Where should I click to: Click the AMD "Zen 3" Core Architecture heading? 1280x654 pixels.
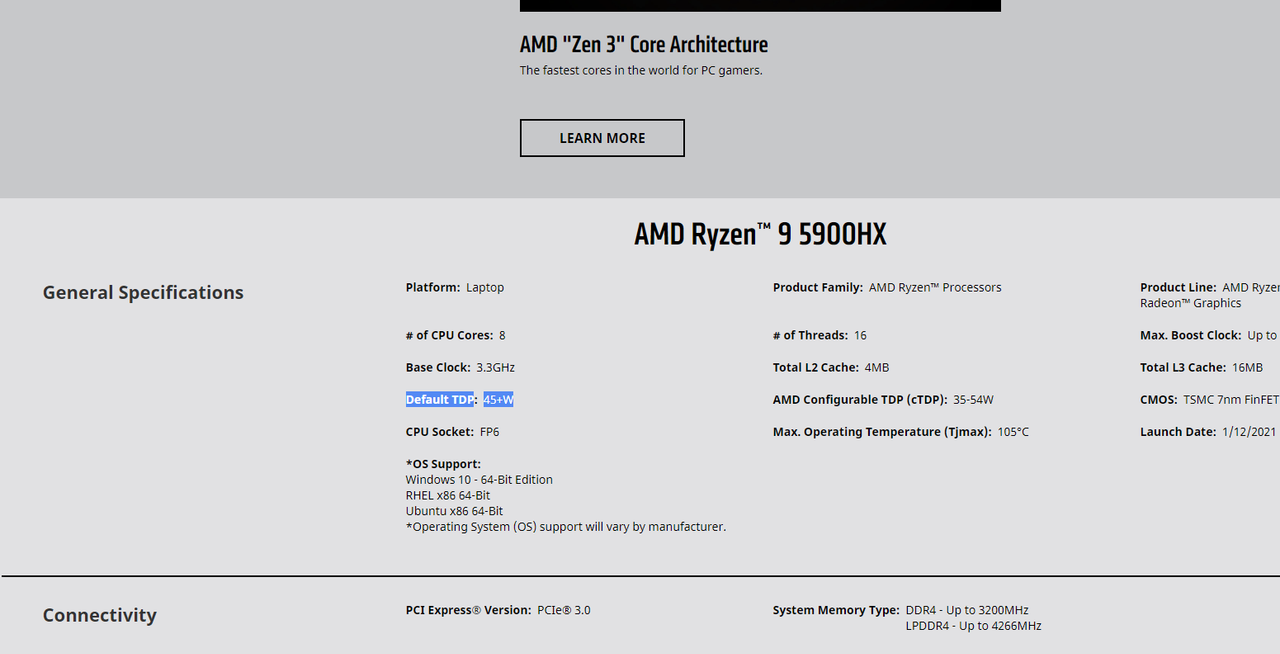[644, 44]
